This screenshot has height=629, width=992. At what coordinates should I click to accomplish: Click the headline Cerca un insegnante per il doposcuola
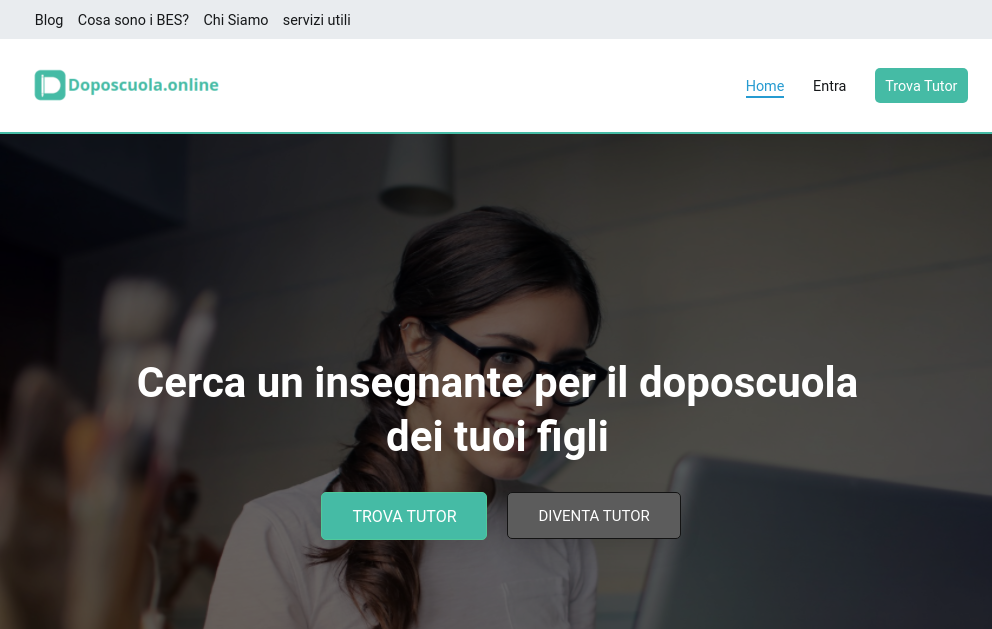tap(497, 383)
